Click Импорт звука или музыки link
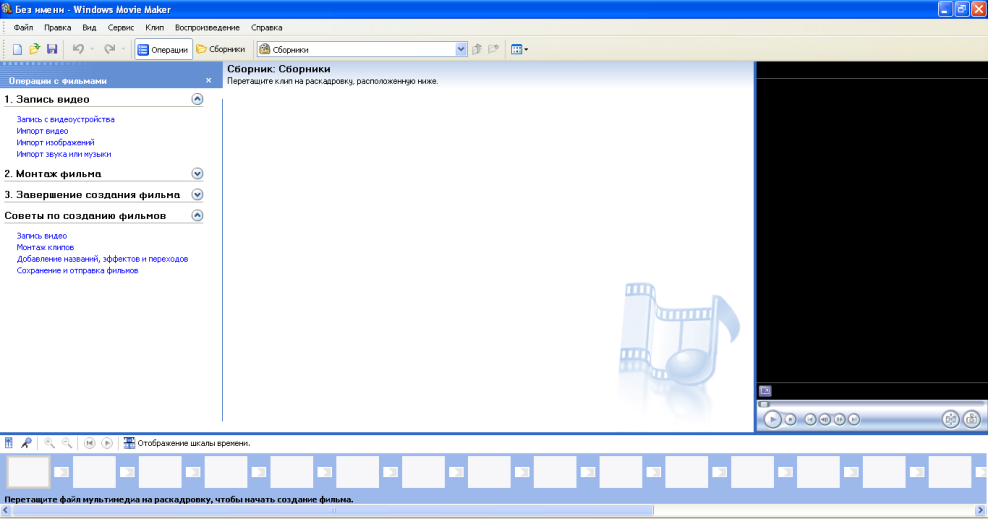This screenshot has width=988, height=519. click(64, 154)
